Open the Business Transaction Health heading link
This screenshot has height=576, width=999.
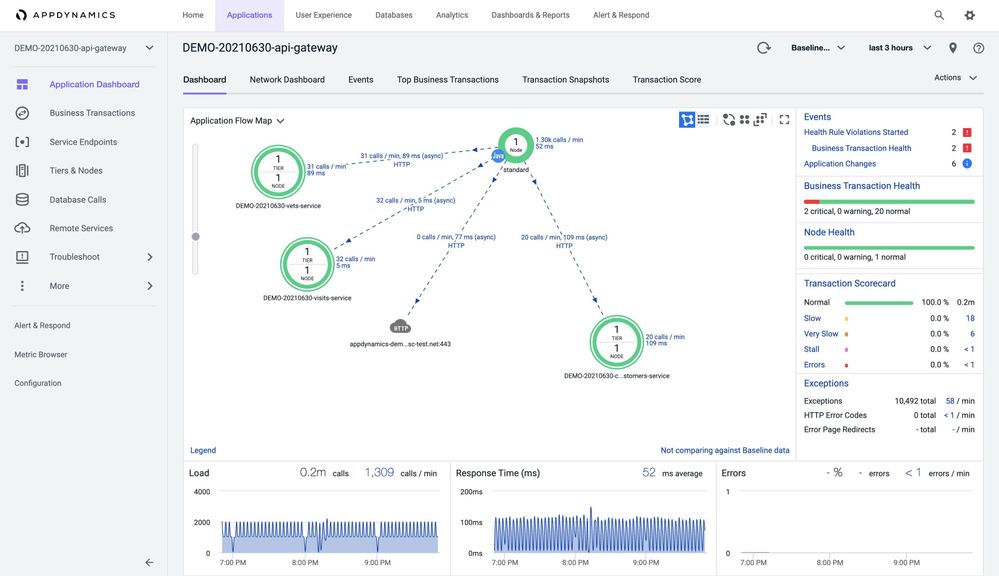tap(862, 186)
